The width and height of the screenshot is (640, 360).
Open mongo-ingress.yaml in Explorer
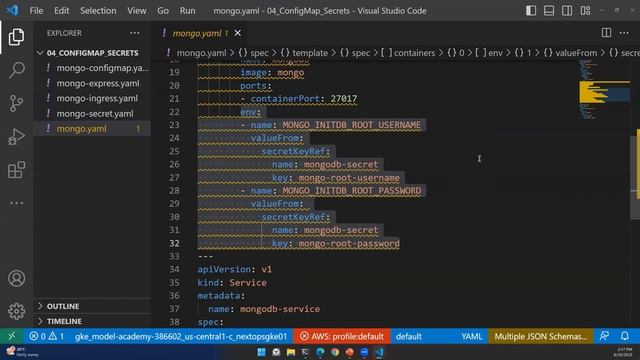tap(92, 98)
